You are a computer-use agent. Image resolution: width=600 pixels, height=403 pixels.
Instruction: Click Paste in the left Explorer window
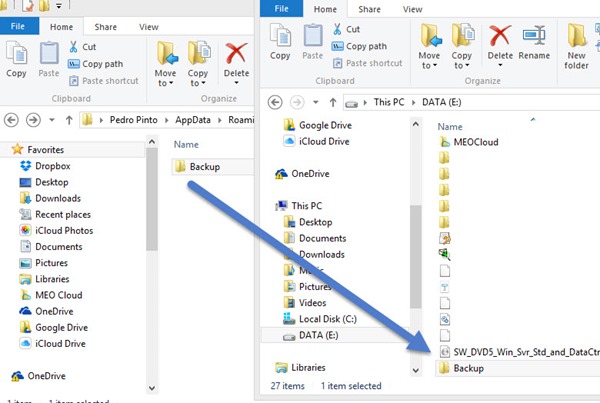49,59
